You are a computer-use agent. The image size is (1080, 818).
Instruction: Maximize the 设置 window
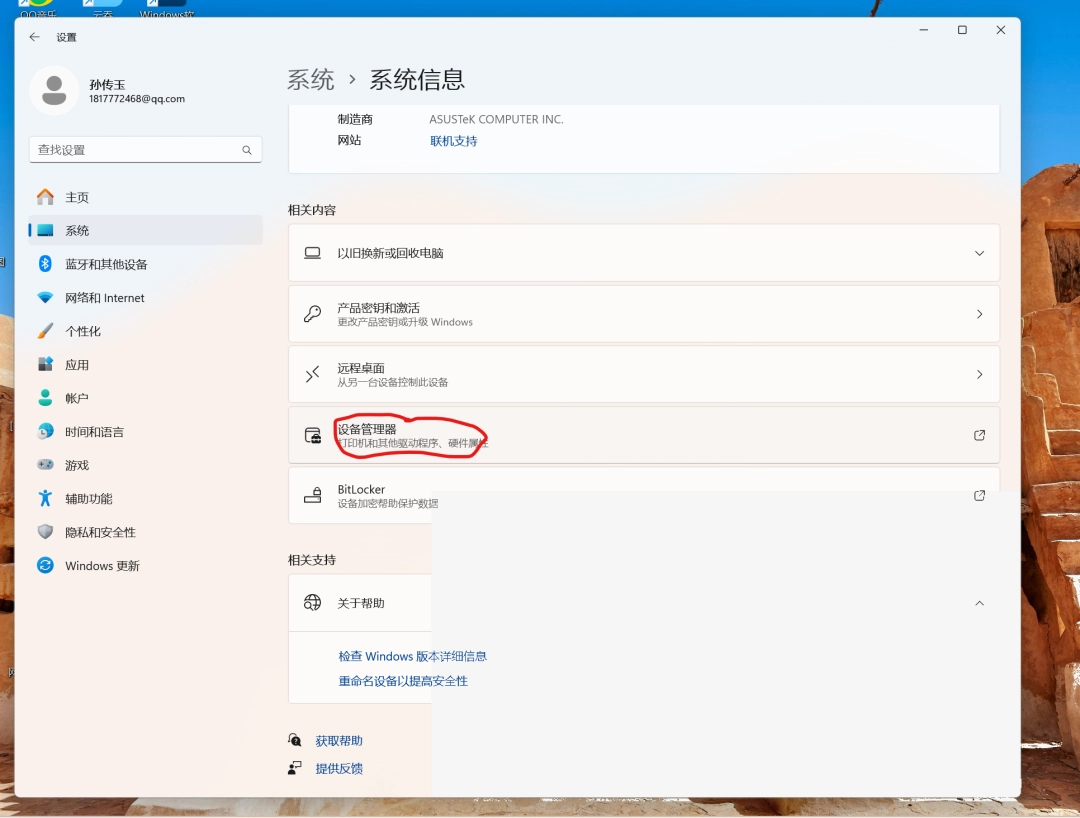[962, 30]
